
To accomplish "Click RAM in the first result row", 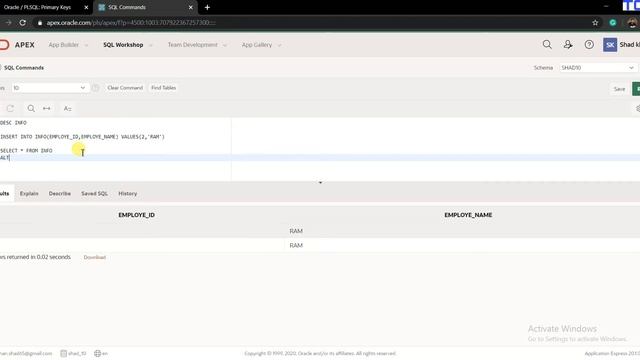I will tap(296, 231).
